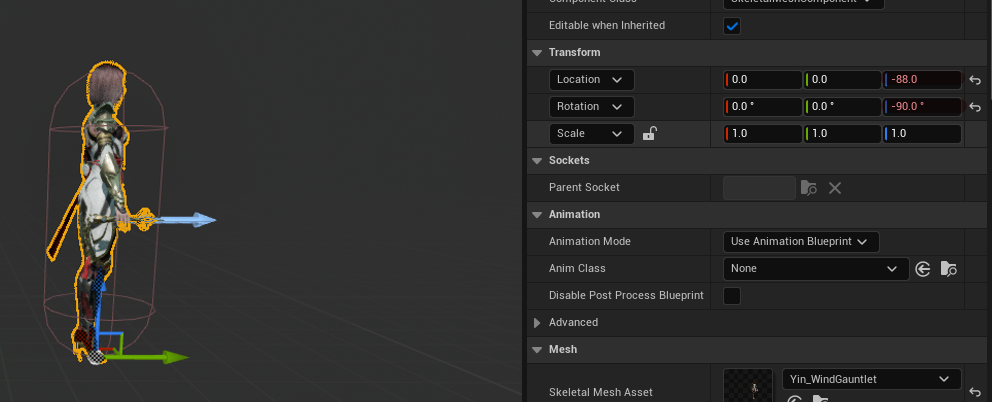
Task: Edit the Location Z value -88.0
Action: pos(922,80)
